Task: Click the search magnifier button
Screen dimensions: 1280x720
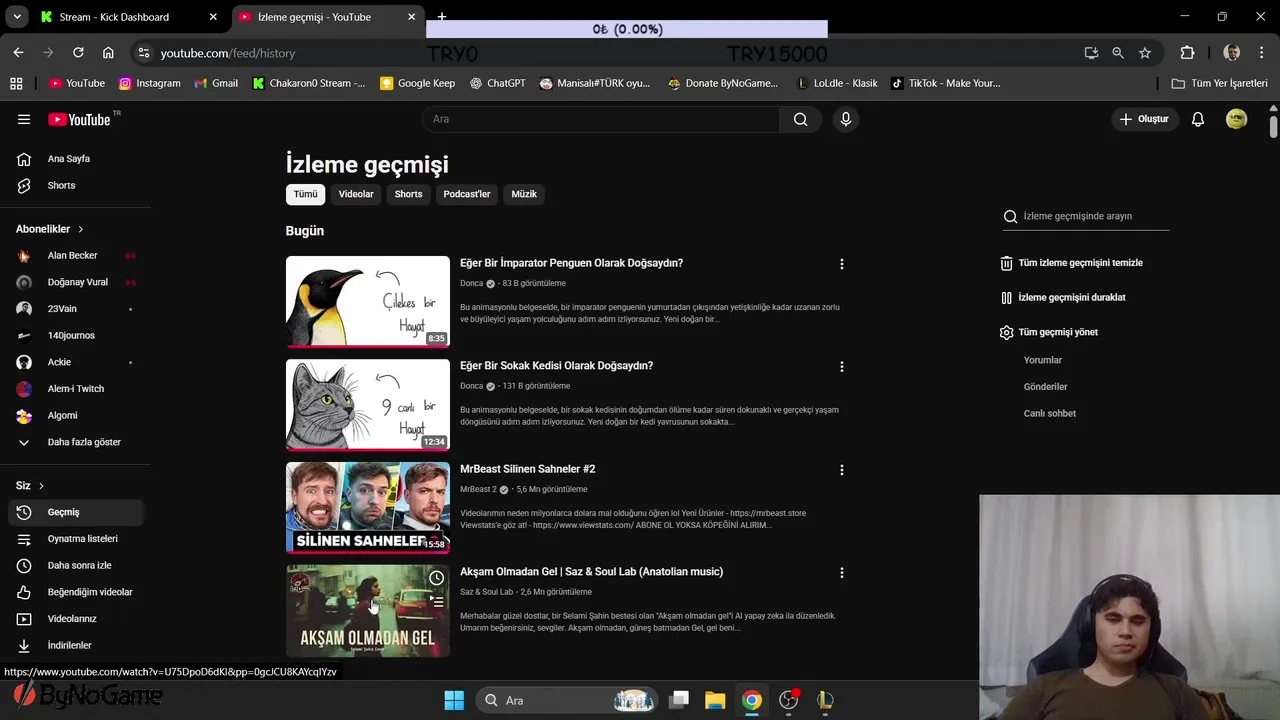Action: [x=800, y=119]
